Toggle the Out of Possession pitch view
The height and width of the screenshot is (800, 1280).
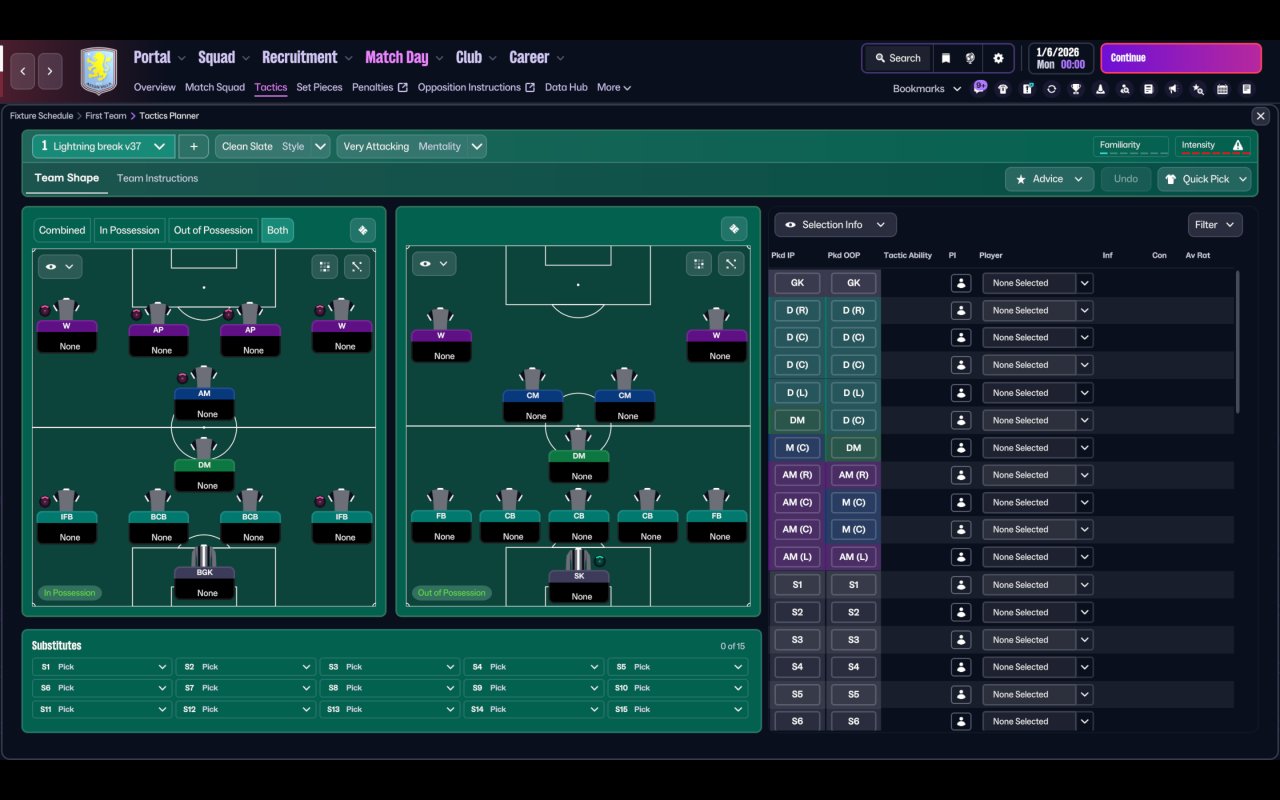[213, 230]
